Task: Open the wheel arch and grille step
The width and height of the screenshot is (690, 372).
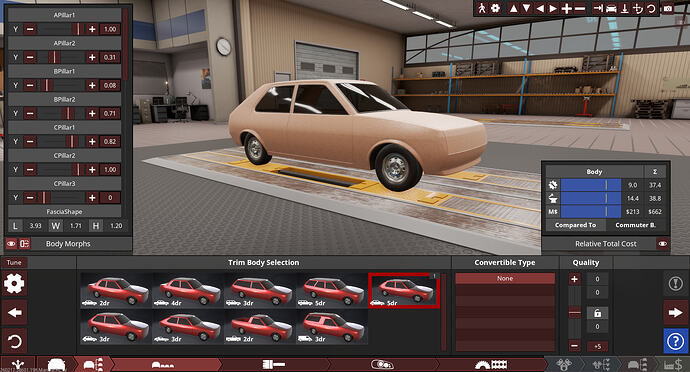Action: coord(491,365)
